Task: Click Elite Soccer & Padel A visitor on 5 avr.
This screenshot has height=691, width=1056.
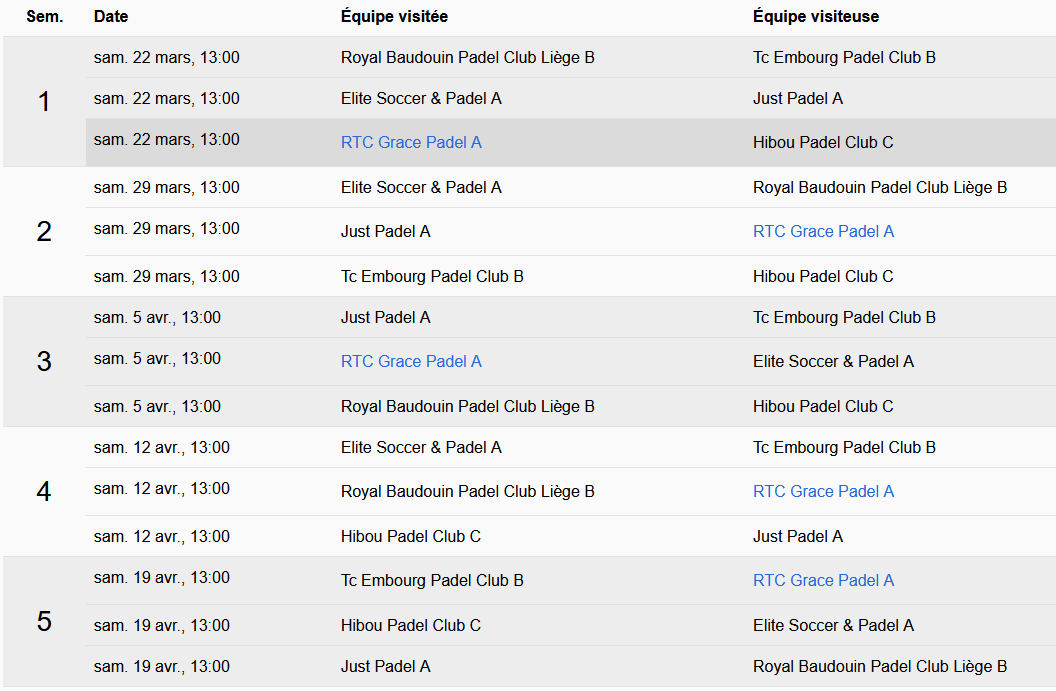Action: 833,361
